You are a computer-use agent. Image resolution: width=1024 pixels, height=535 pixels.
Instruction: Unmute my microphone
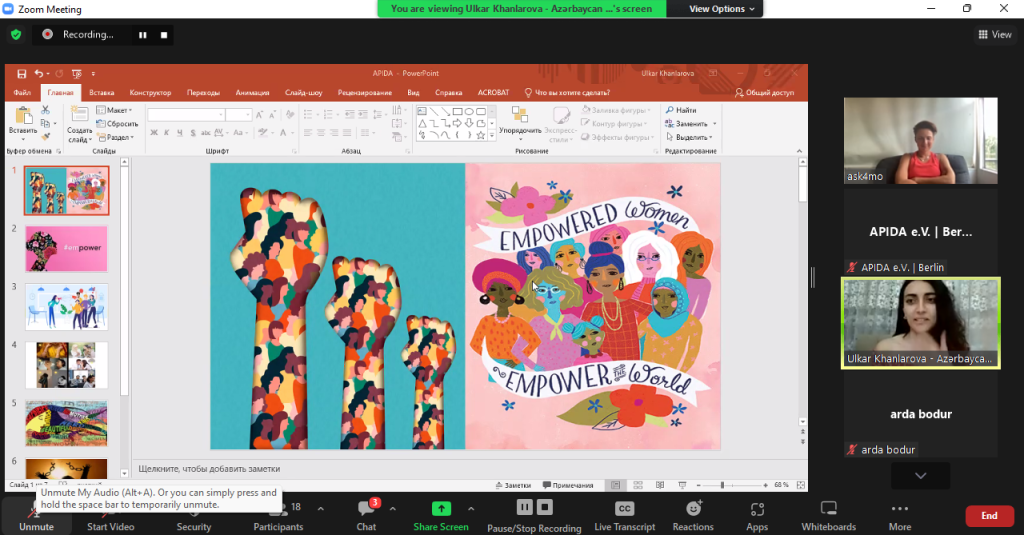36,516
